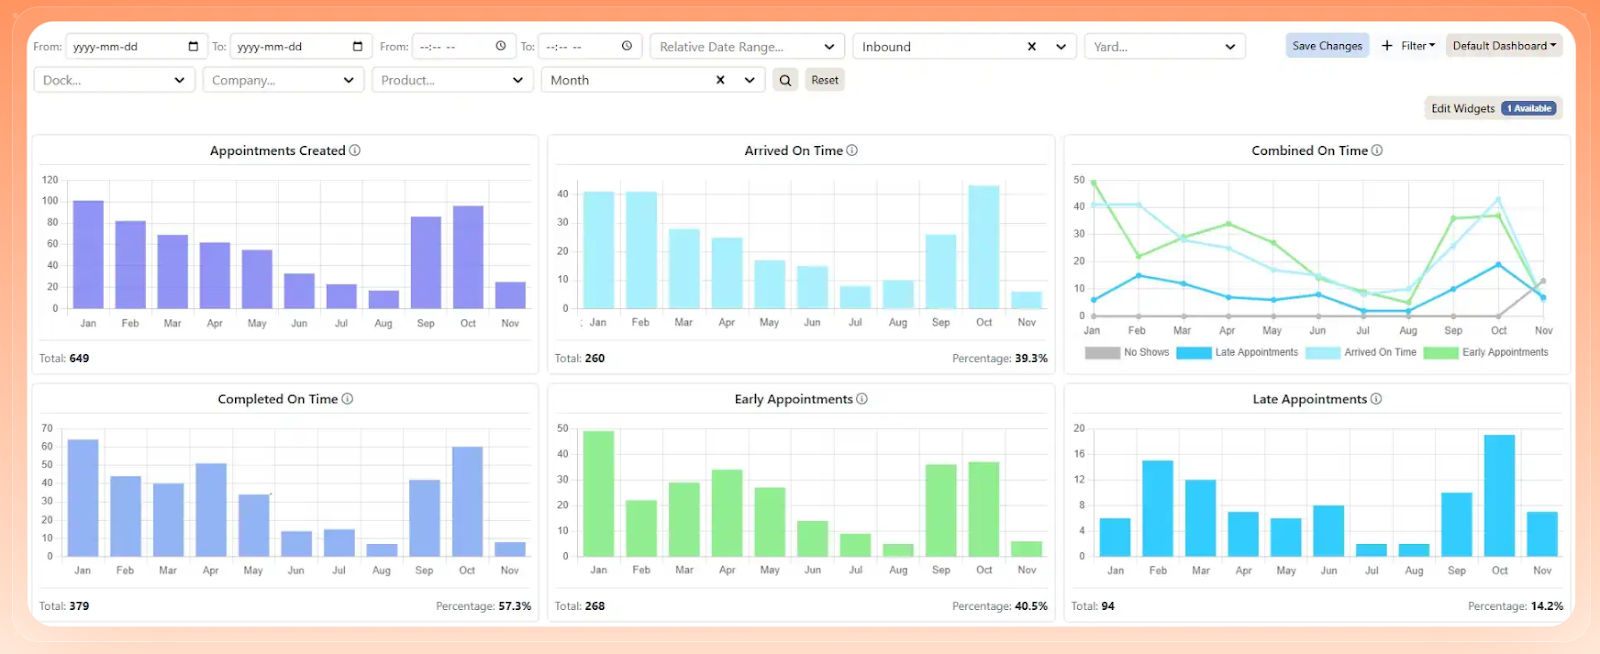Expand the Inbound direction dropdown arrow
The image size is (1600, 654).
point(1061,47)
